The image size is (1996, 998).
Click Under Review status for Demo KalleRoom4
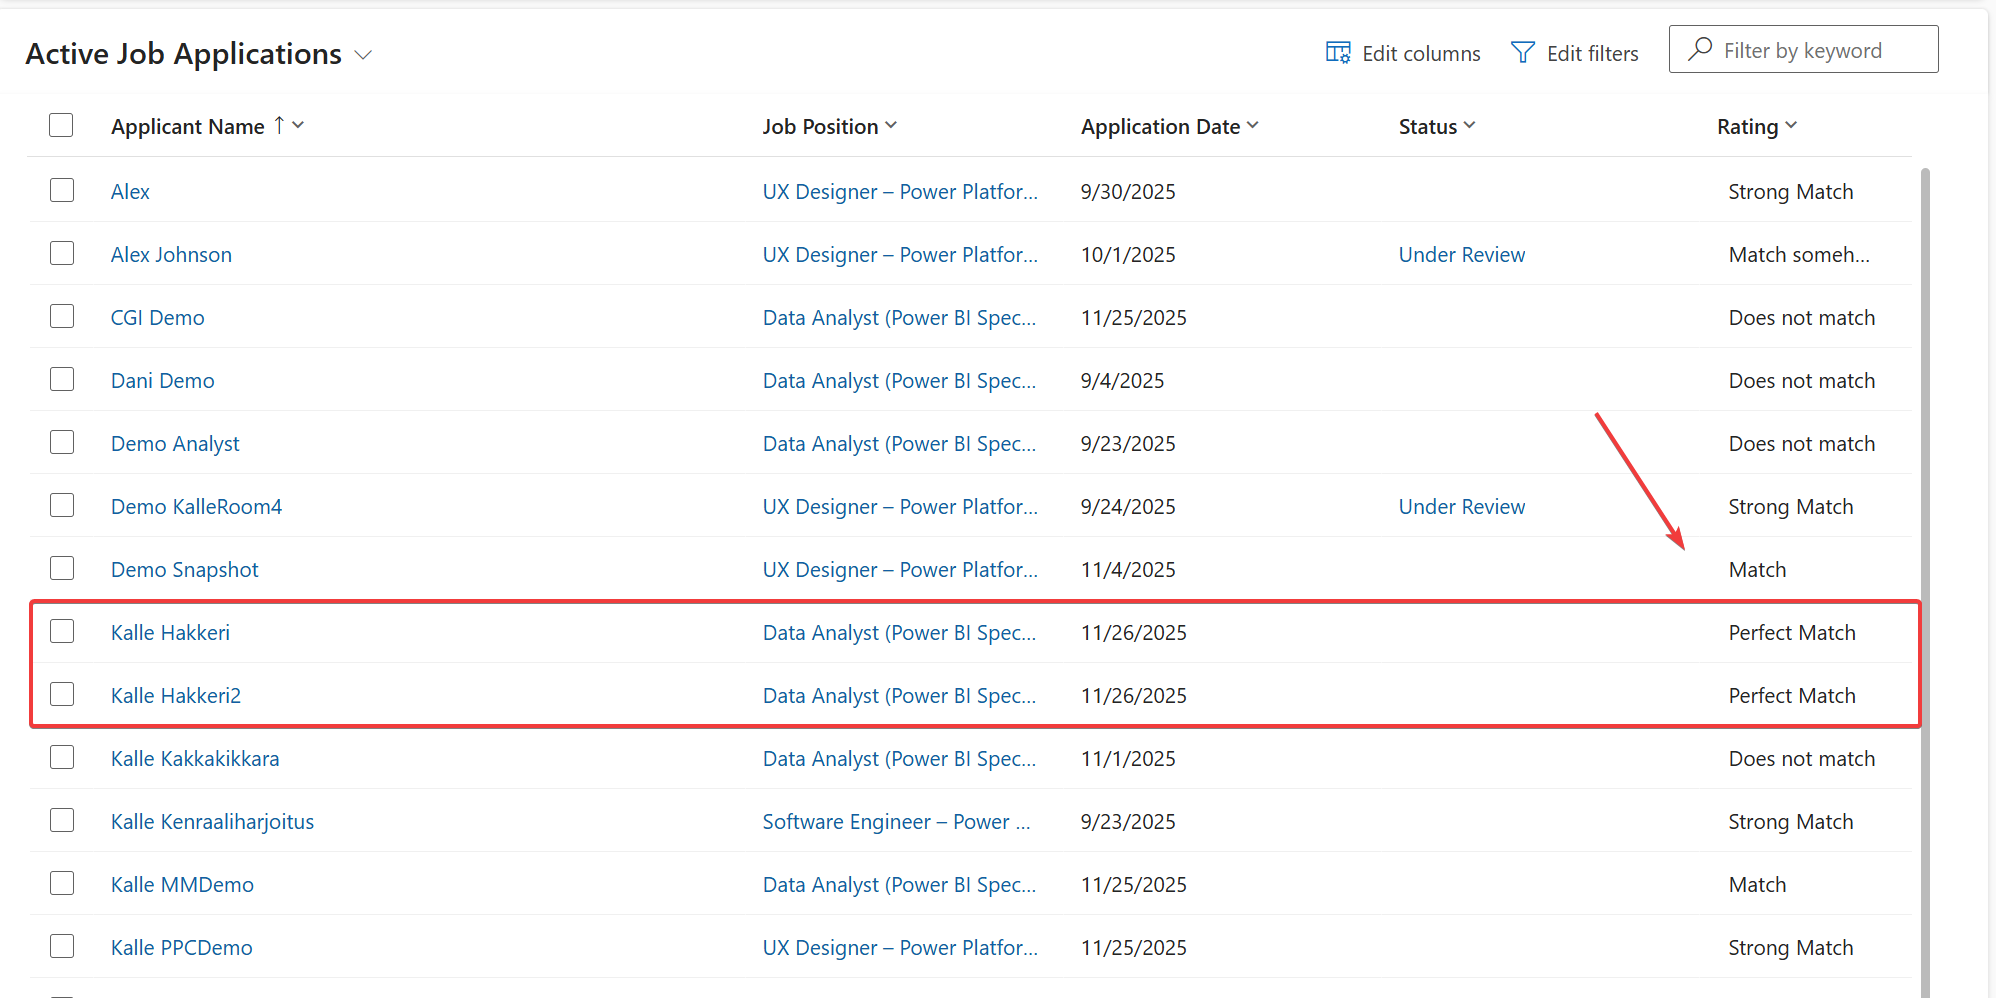(1461, 507)
